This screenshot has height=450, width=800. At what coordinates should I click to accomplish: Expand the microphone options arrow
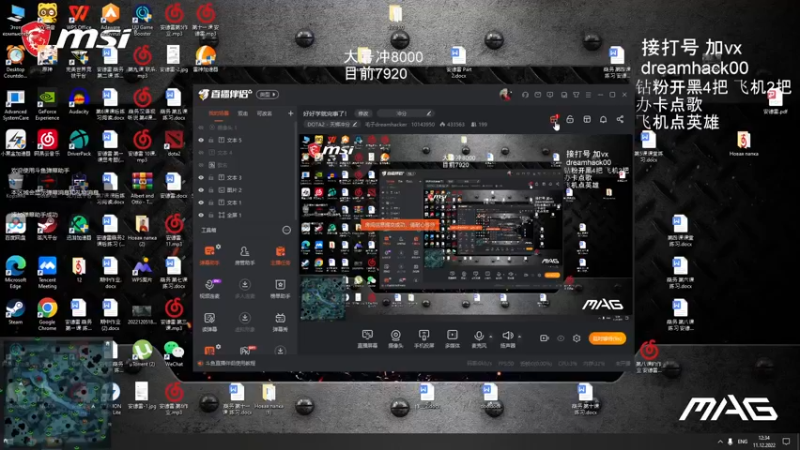click(x=491, y=337)
